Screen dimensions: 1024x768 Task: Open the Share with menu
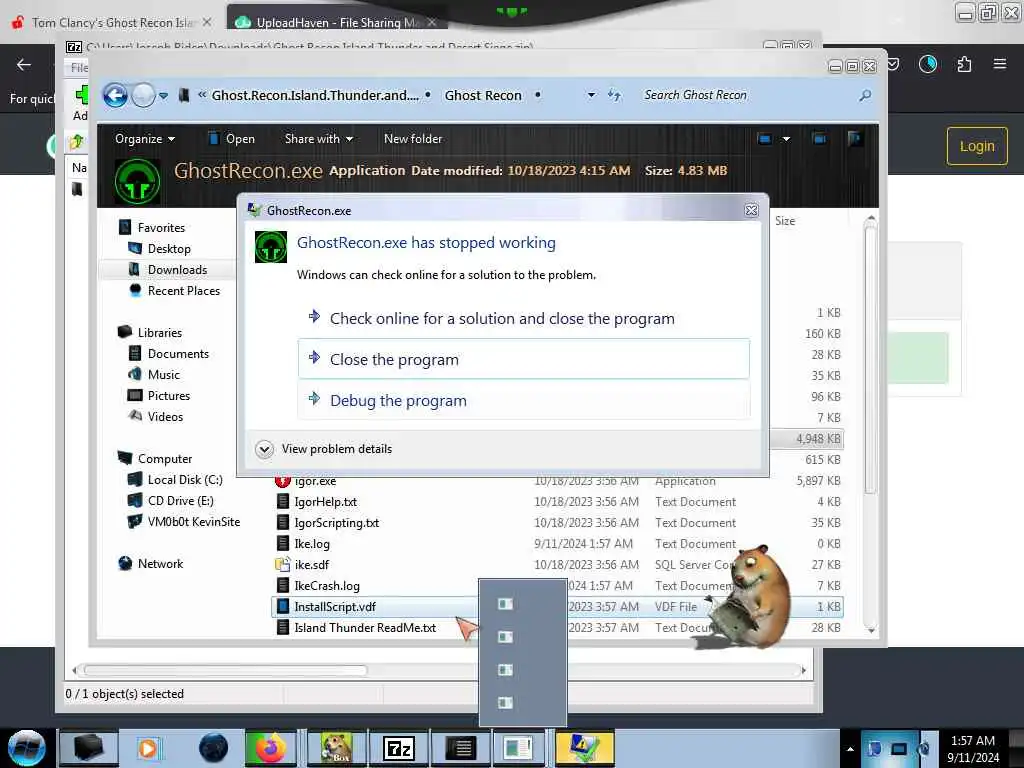[x=319, y=139]
